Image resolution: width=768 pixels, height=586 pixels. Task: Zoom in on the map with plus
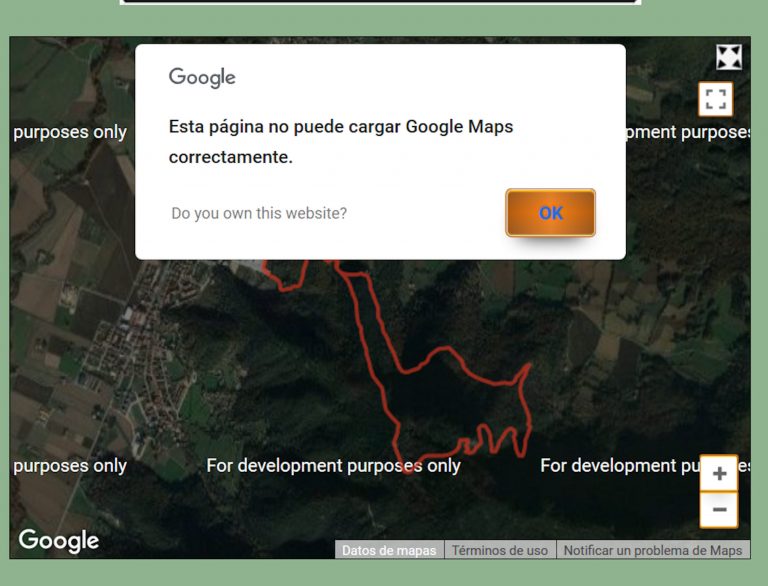click(719, 473)
